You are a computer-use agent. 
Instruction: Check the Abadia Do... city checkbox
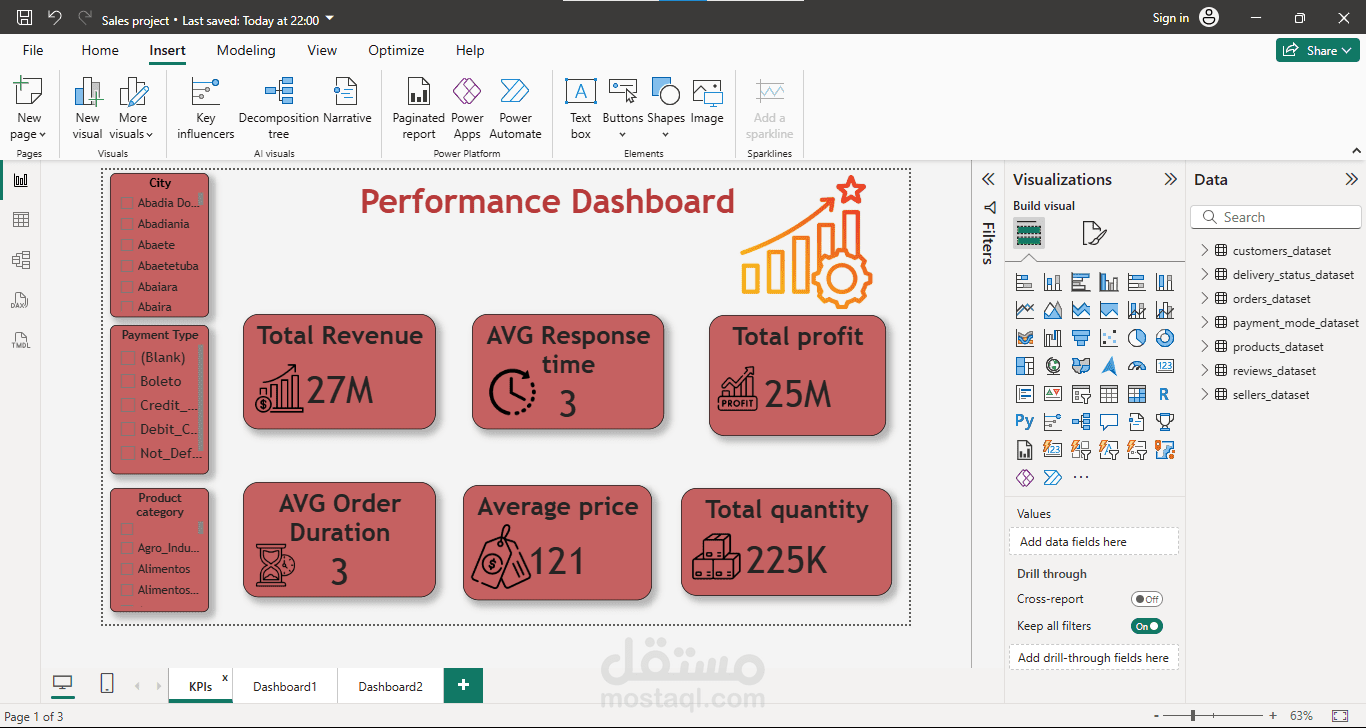(x=127, y=203)
